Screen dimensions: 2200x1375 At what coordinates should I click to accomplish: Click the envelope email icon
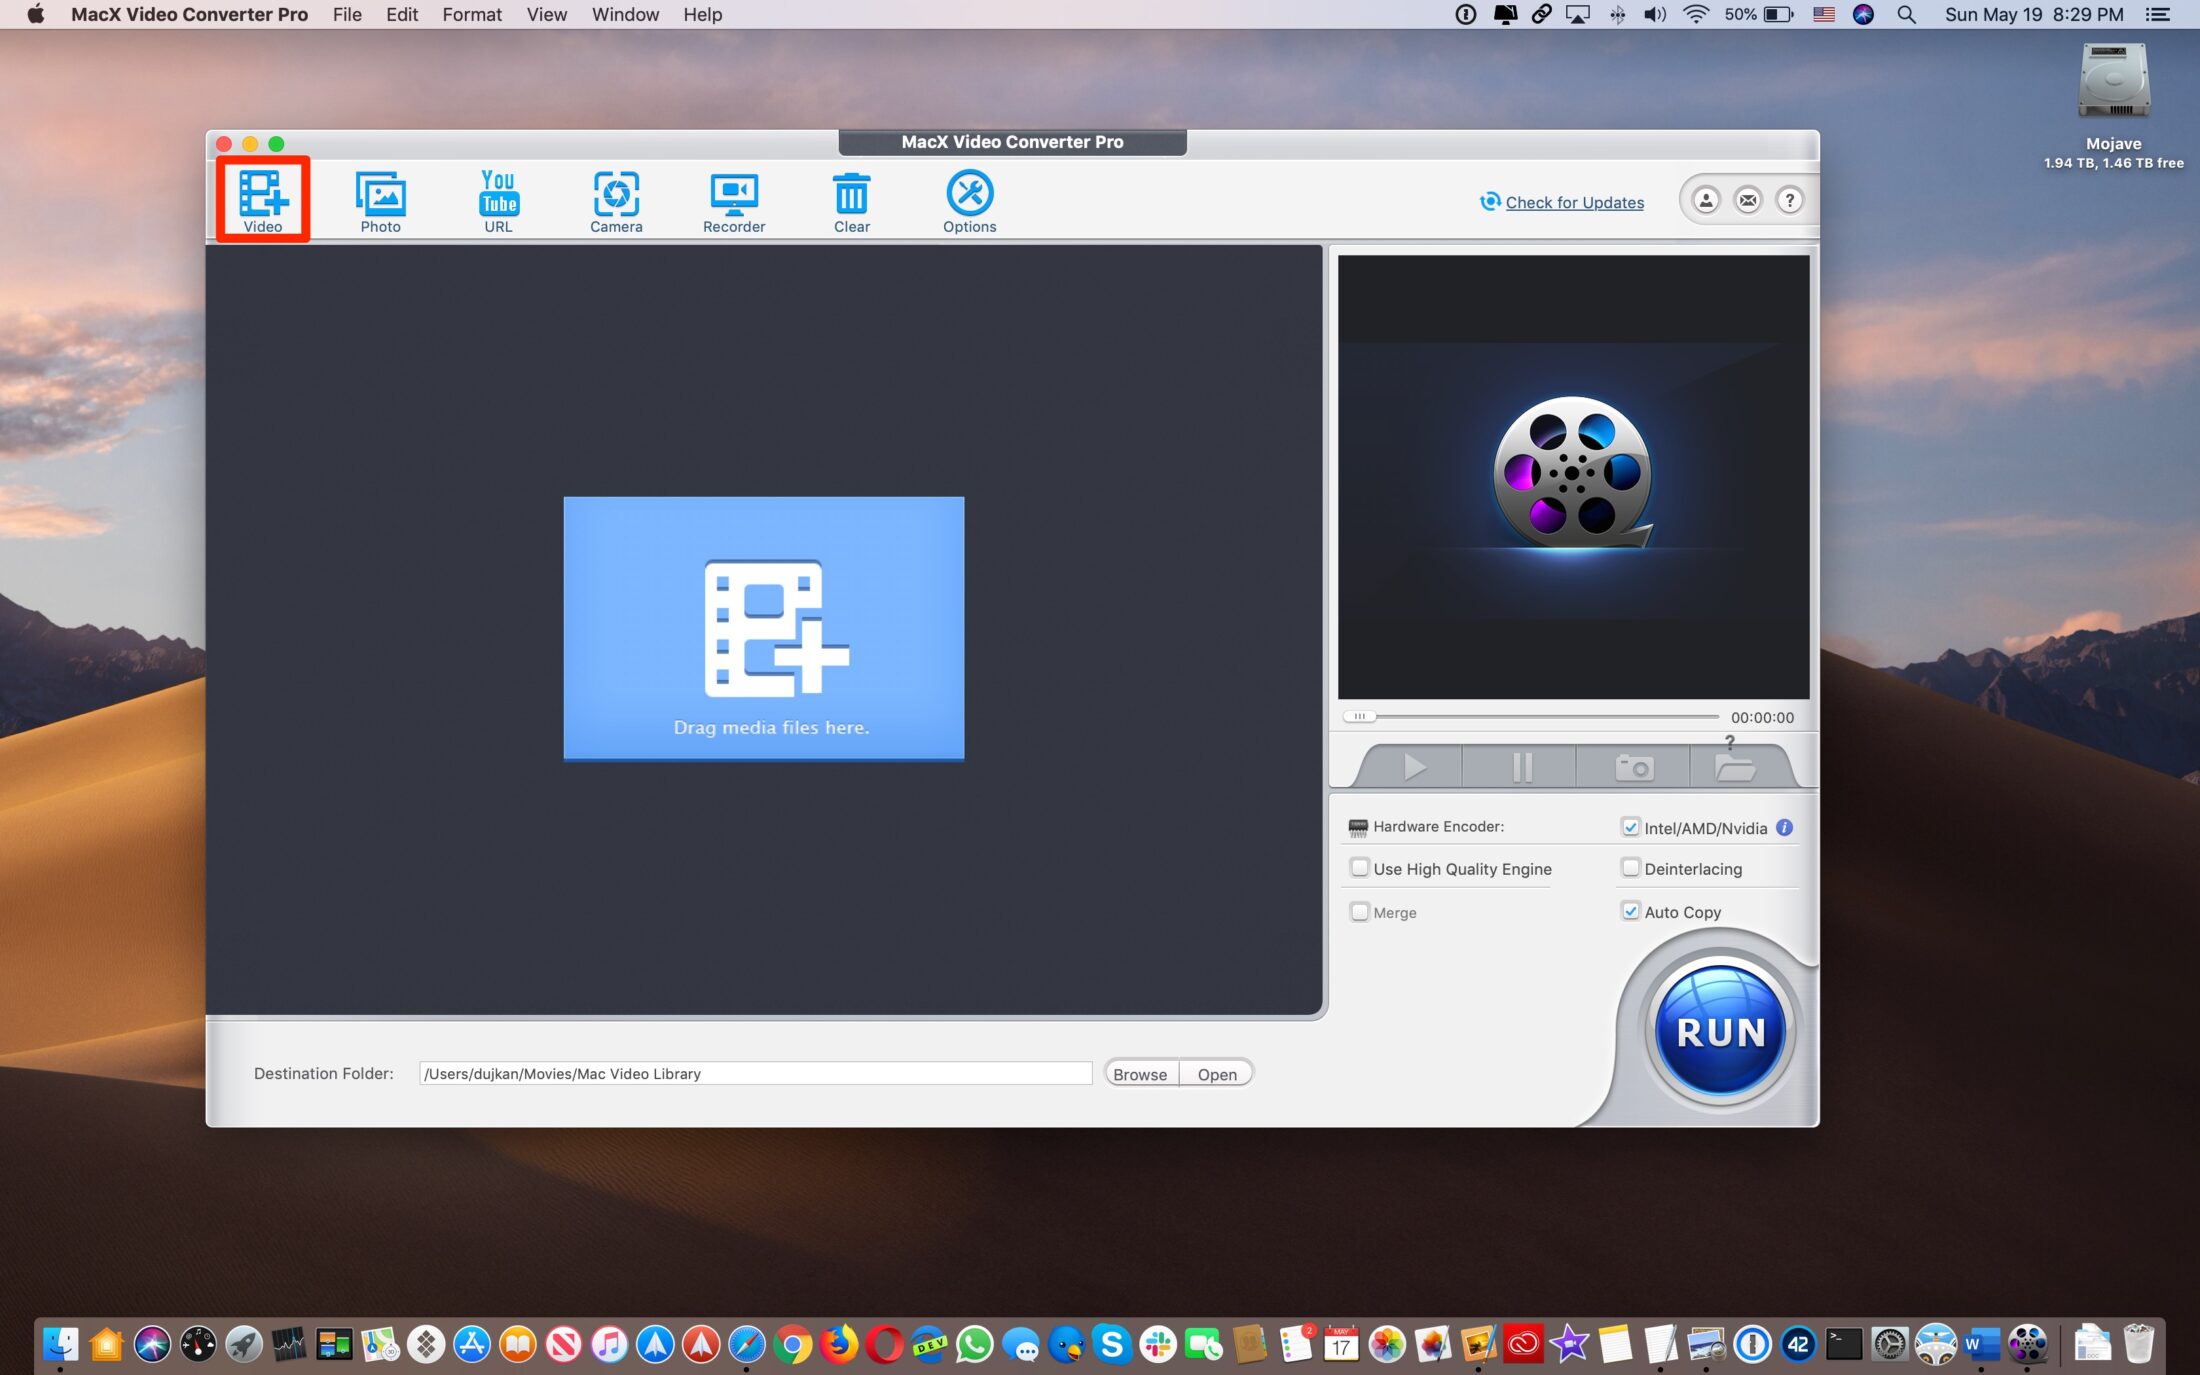click(x=1748, y=201)
